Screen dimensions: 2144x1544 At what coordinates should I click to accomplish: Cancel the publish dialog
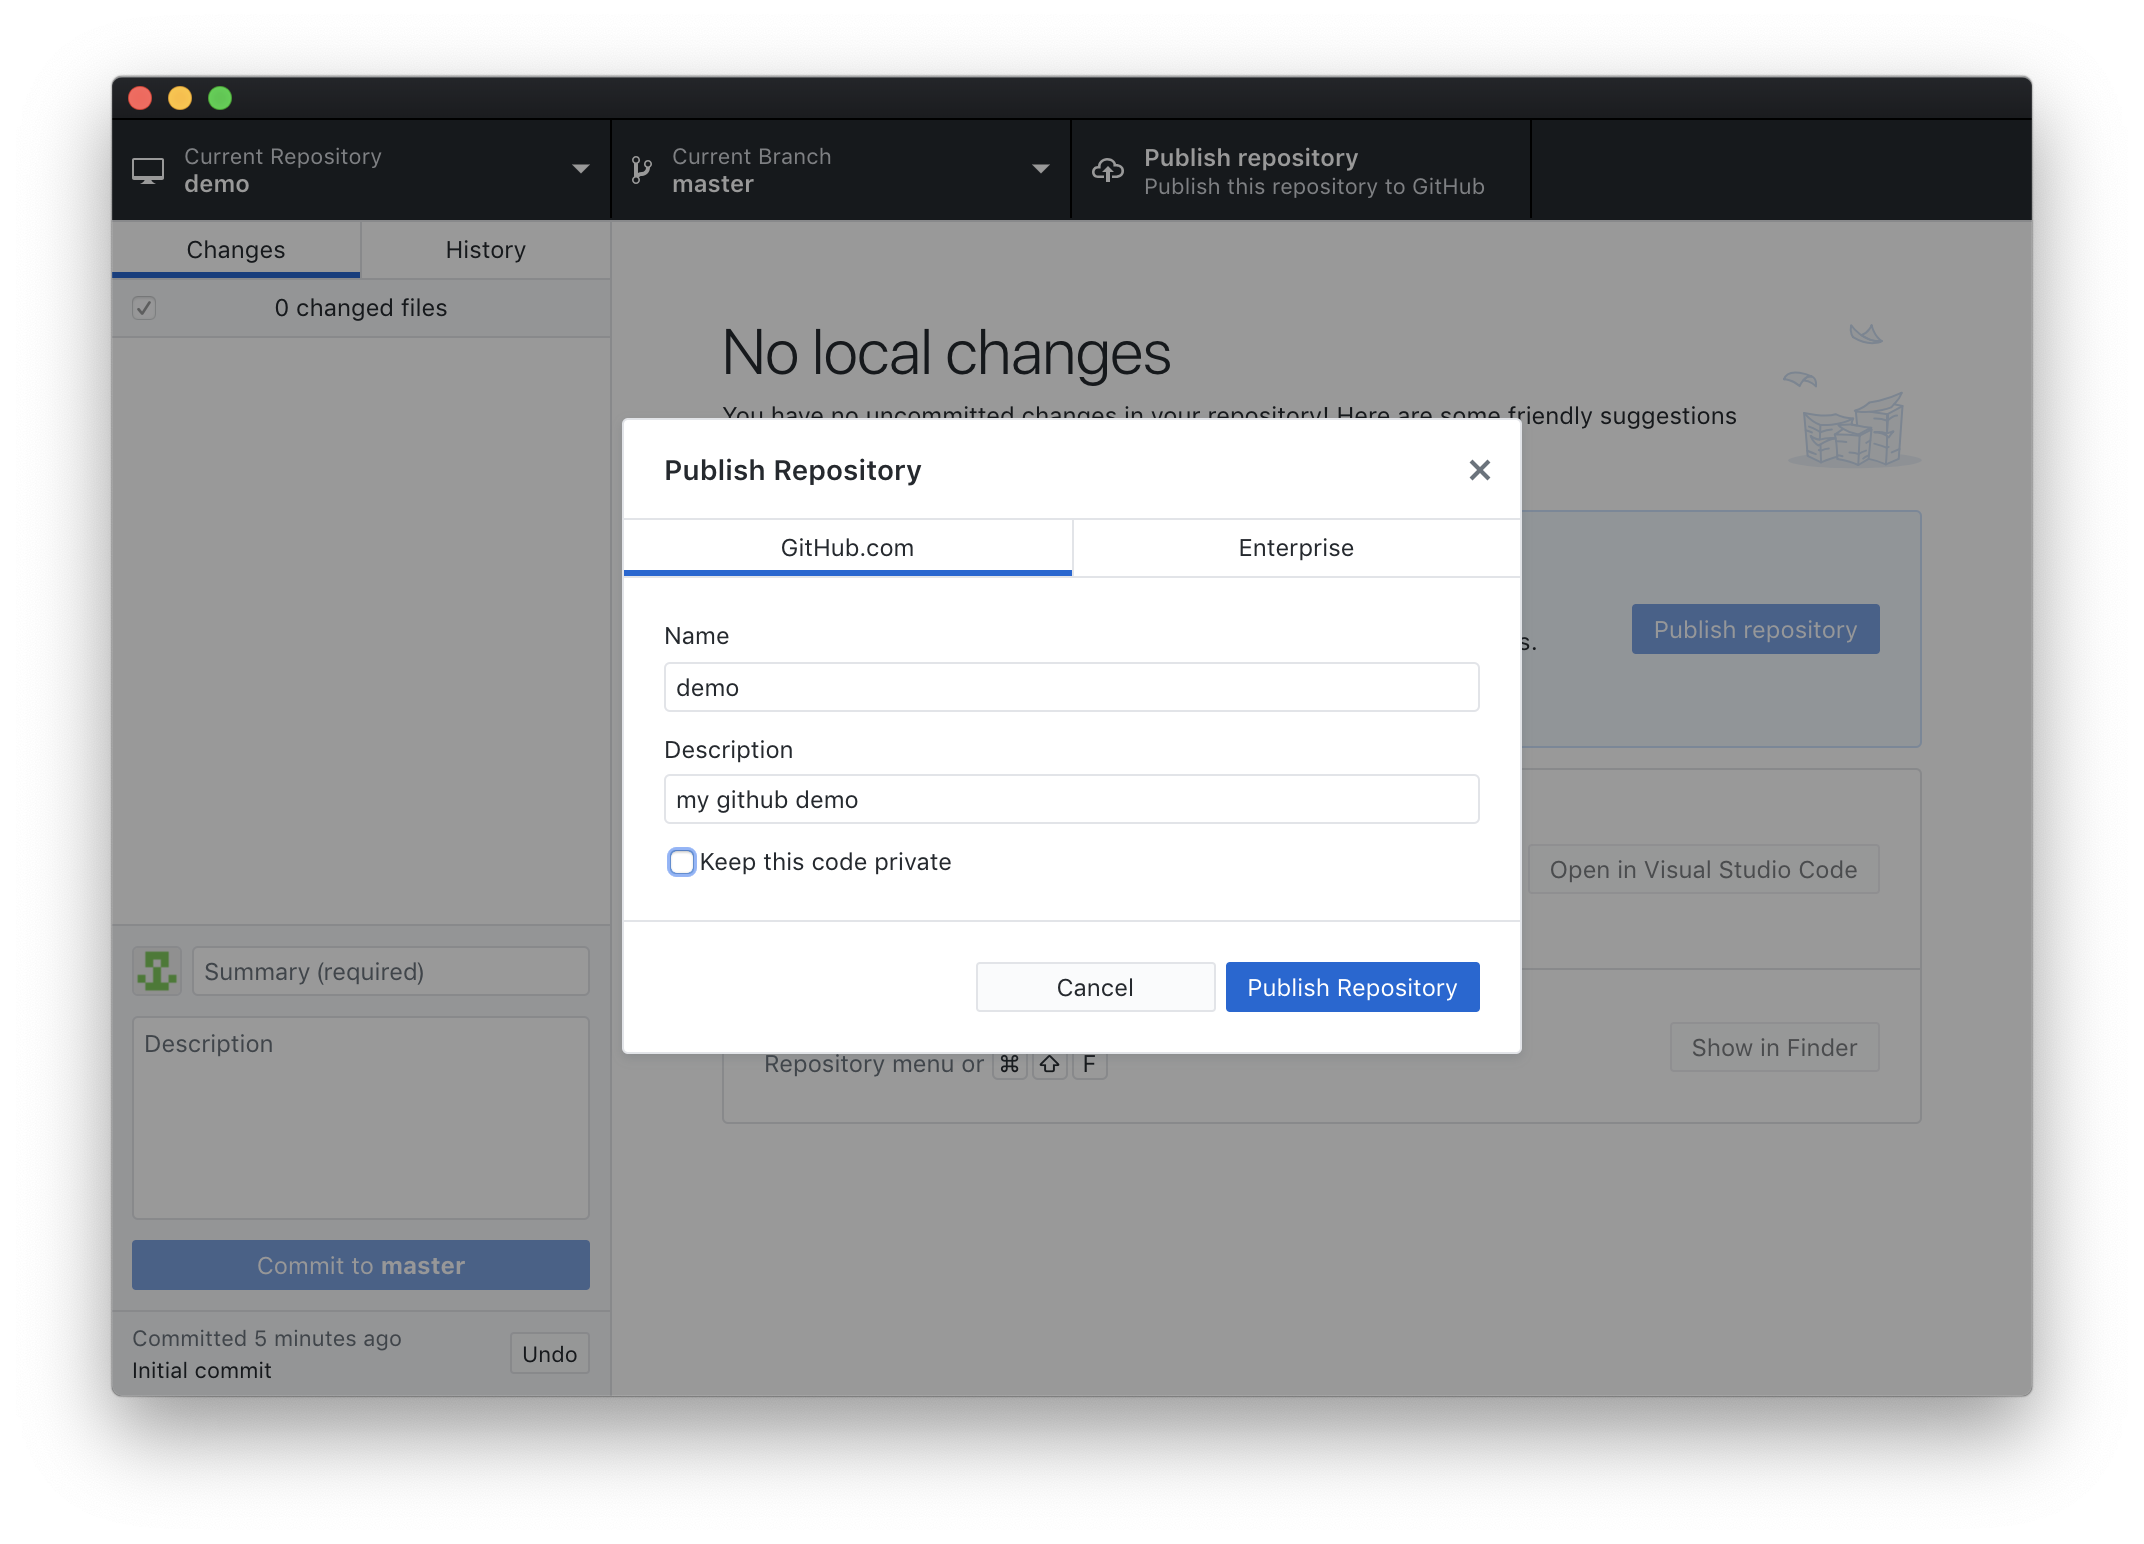(x=1095, y=987)
